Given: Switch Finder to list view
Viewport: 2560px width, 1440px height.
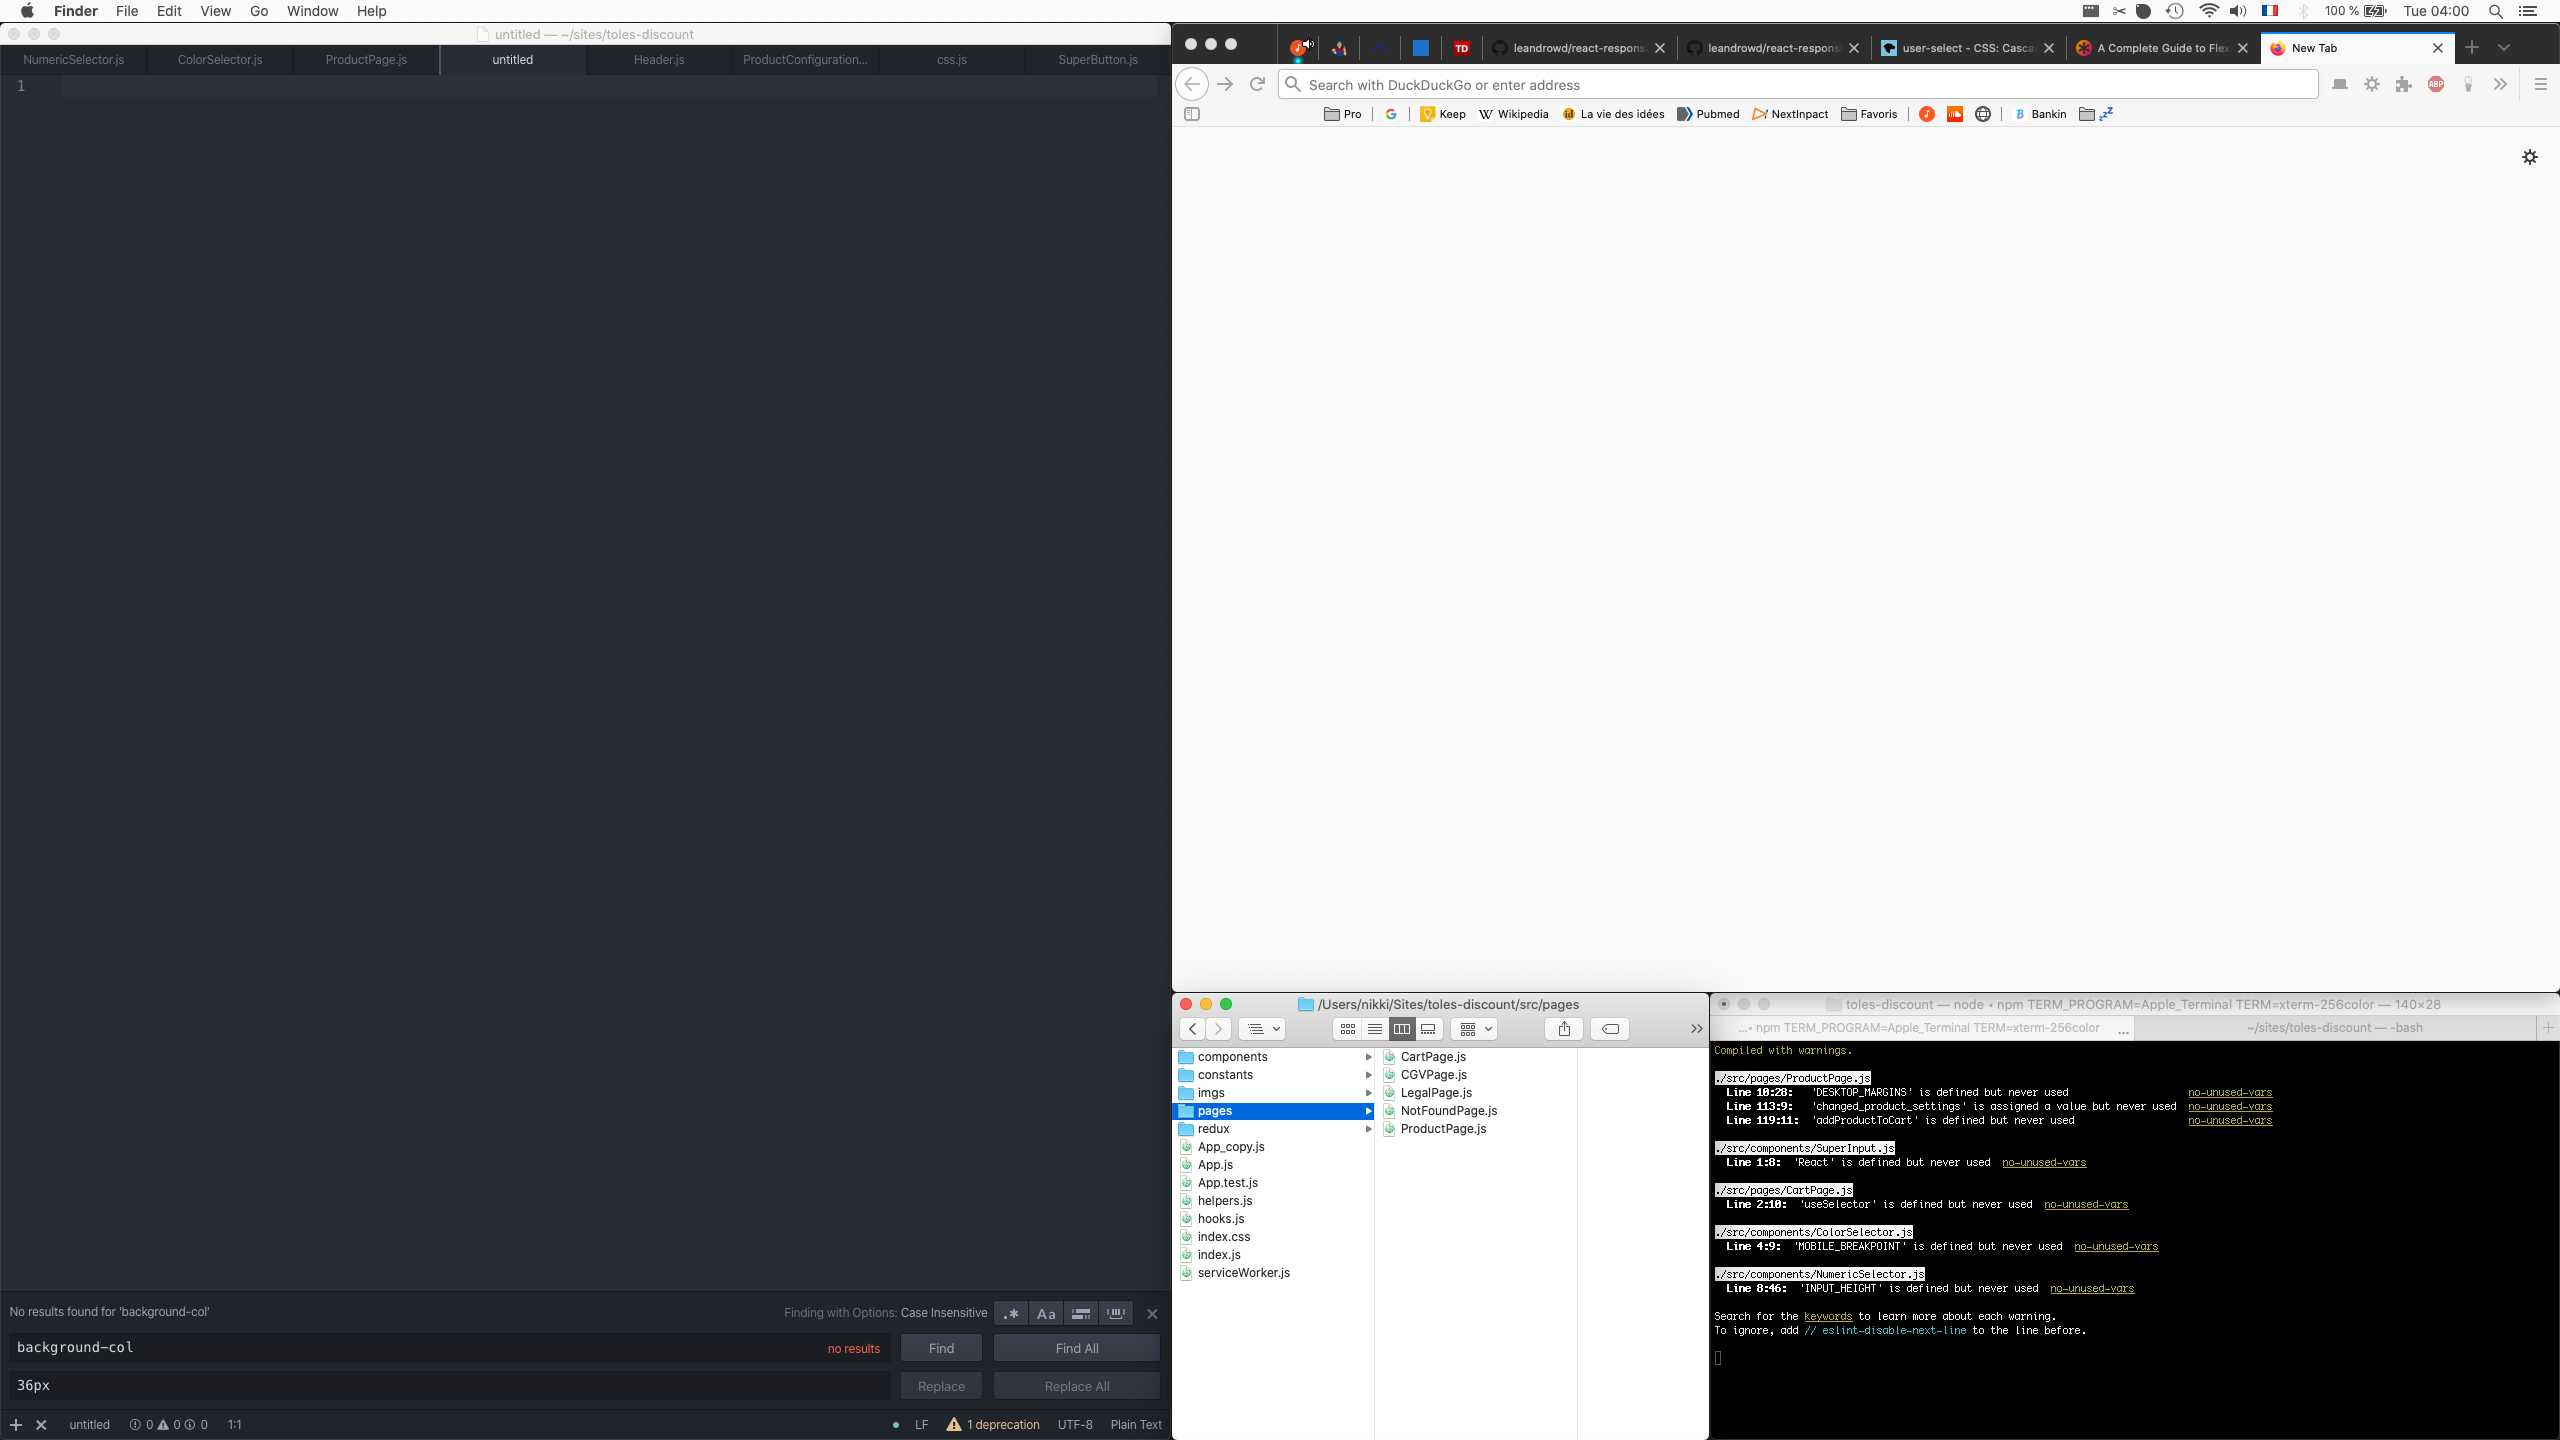Looking at the screenshot, I should coord(1375,1028).
